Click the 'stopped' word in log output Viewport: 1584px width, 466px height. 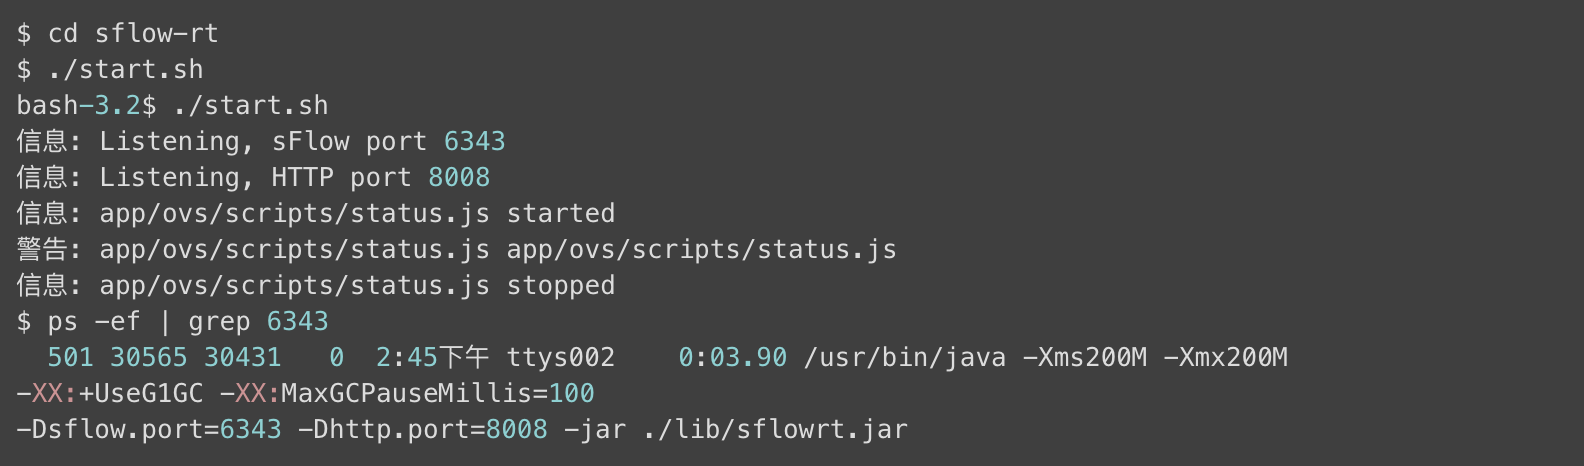560,285
